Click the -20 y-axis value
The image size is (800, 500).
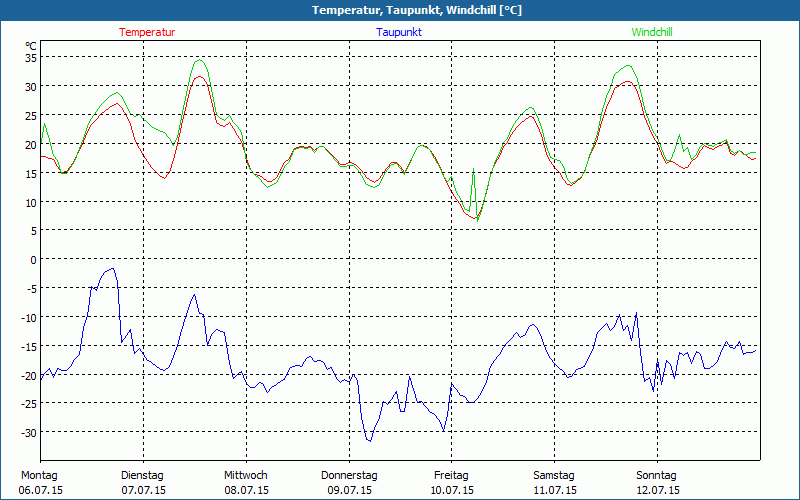29,376
